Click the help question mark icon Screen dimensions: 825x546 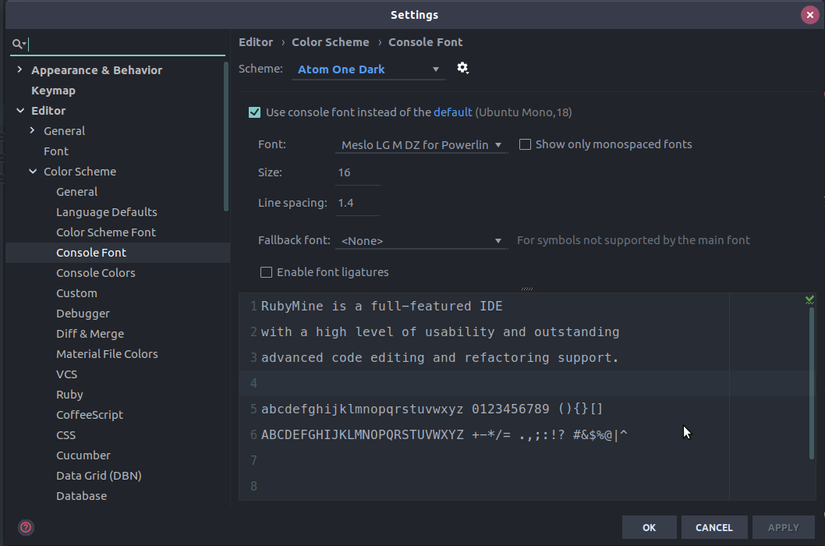(x=26, y=527)
